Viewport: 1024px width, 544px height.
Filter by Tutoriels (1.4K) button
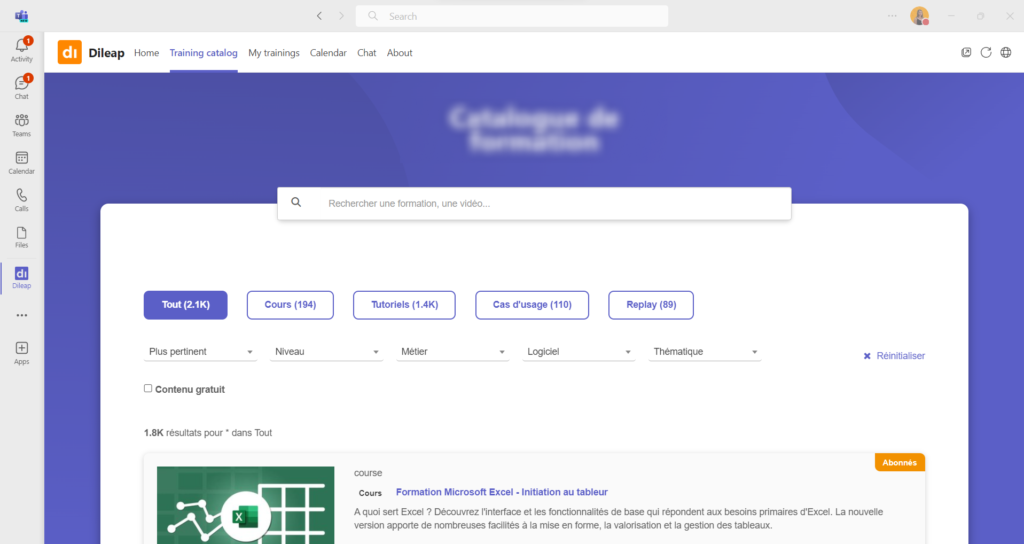click(x=404, y=305)
